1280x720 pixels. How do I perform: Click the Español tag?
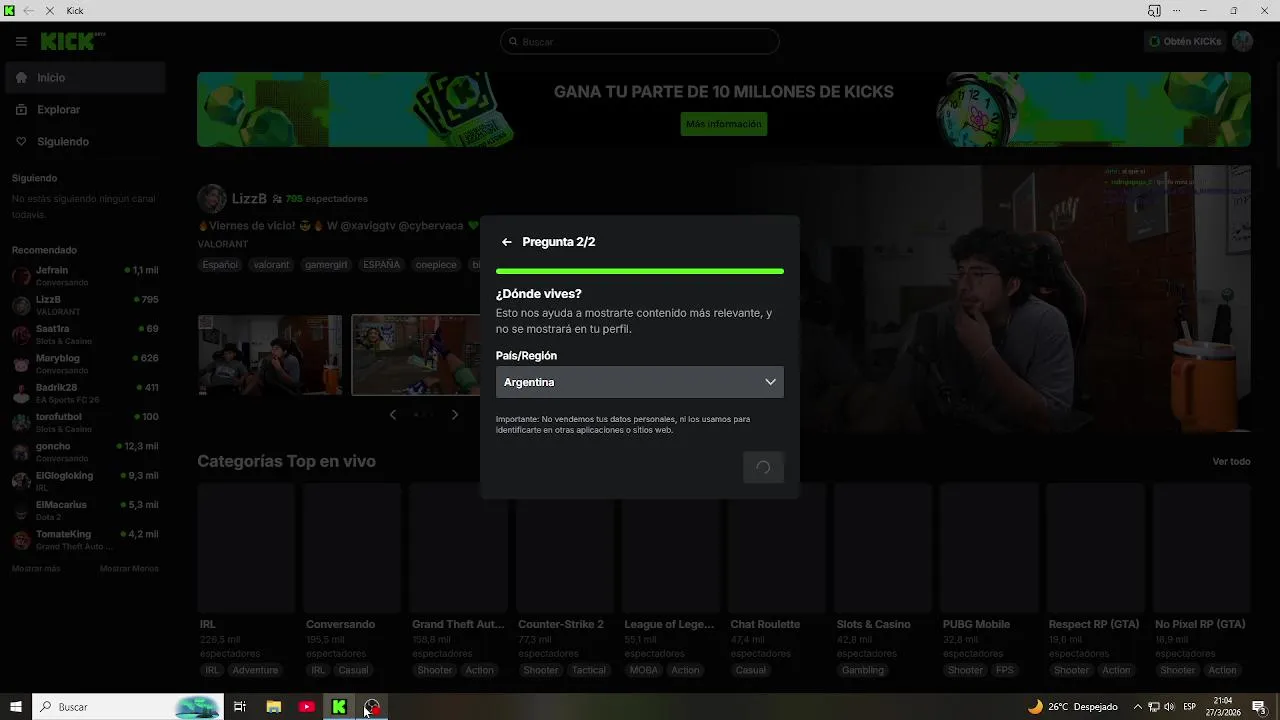[x=220, y=265]
